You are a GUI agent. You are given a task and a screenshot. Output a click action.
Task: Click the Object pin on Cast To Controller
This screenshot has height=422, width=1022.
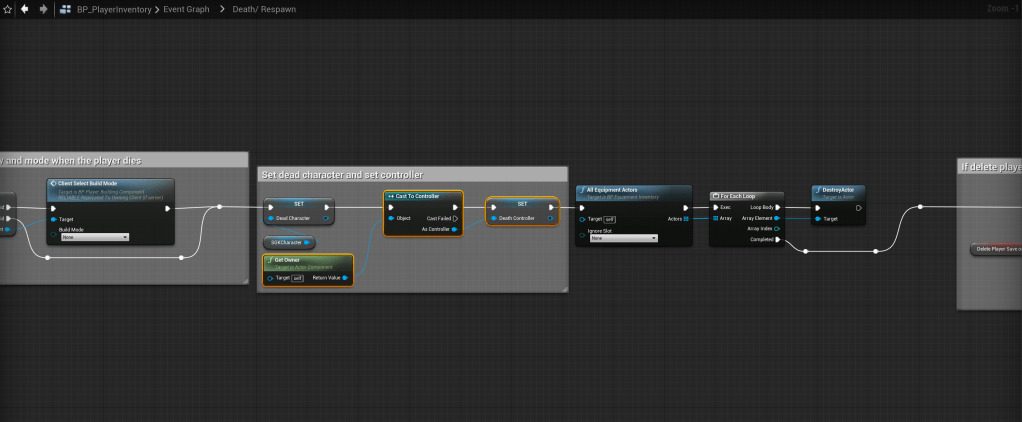coord(391,218)
